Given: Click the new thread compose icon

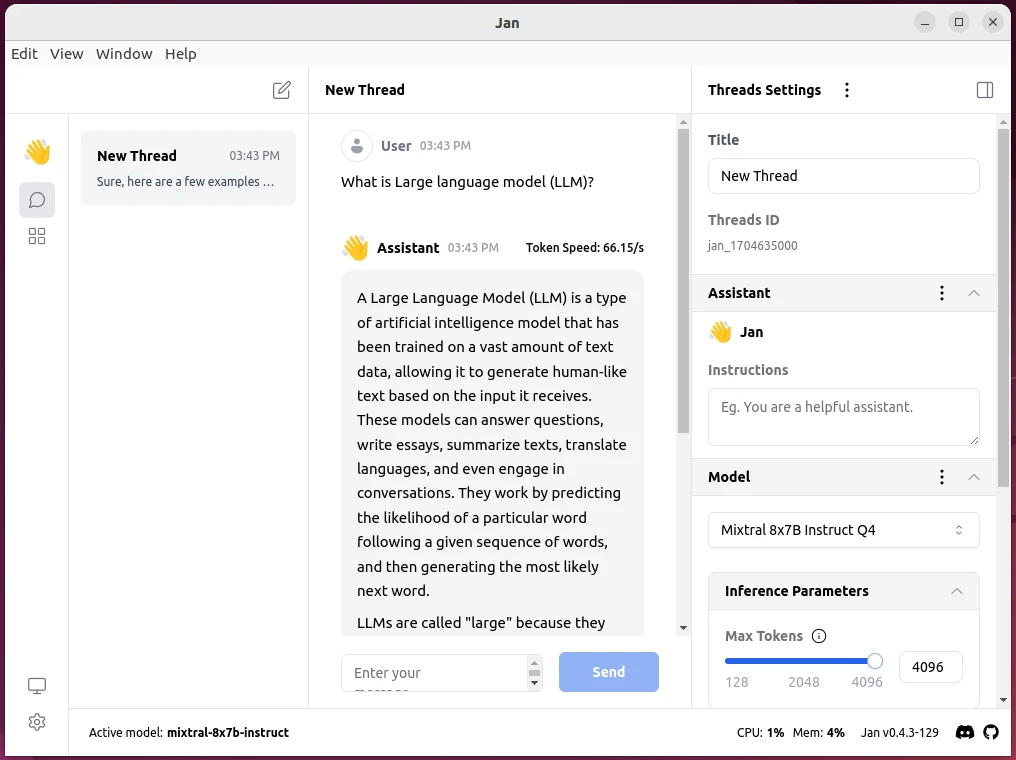Looking at the screenshot, I should tap(282, 90).
